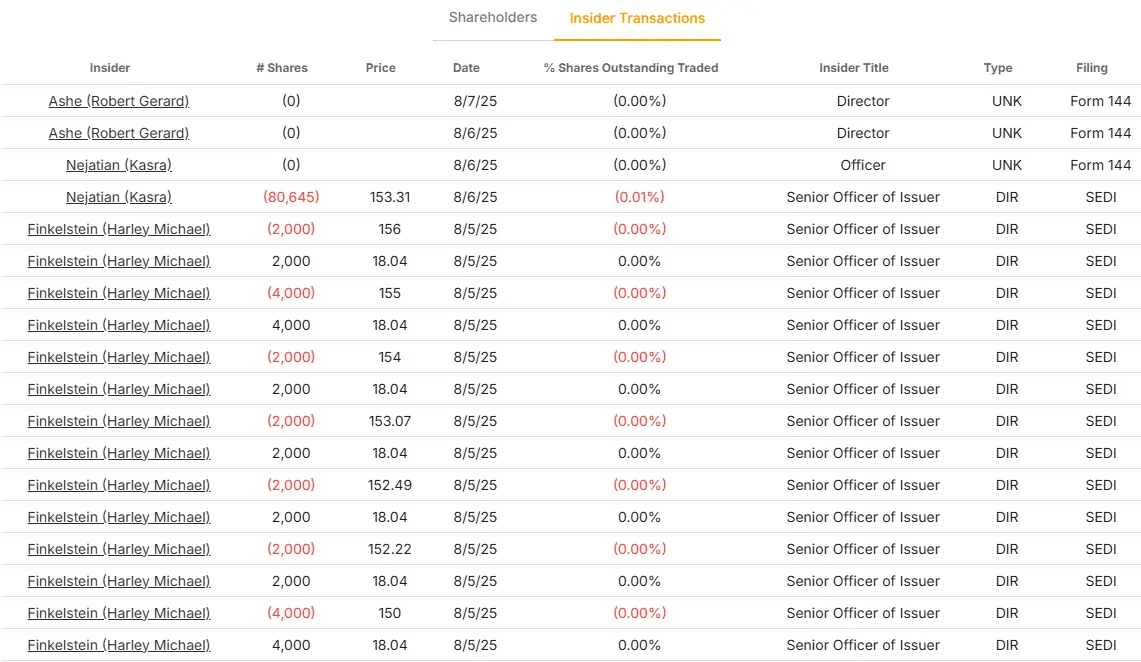
Task: Open Nejatian (Kasra) insider profile
Action: click(118, 165)
